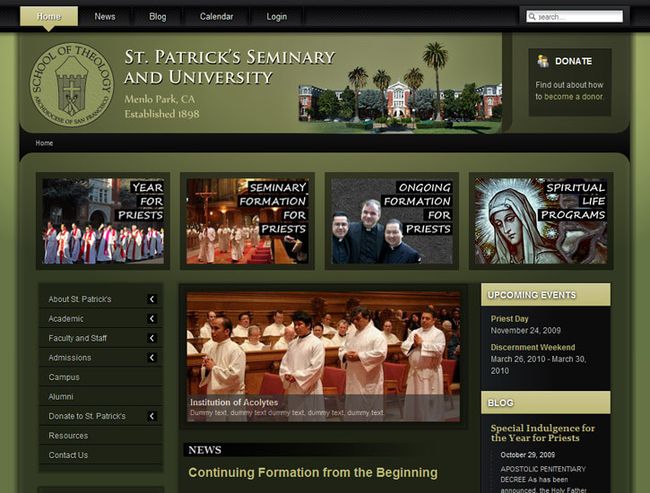
Task: Click the St. Patrick's Seminary and University title
Action: pos(229,67)
